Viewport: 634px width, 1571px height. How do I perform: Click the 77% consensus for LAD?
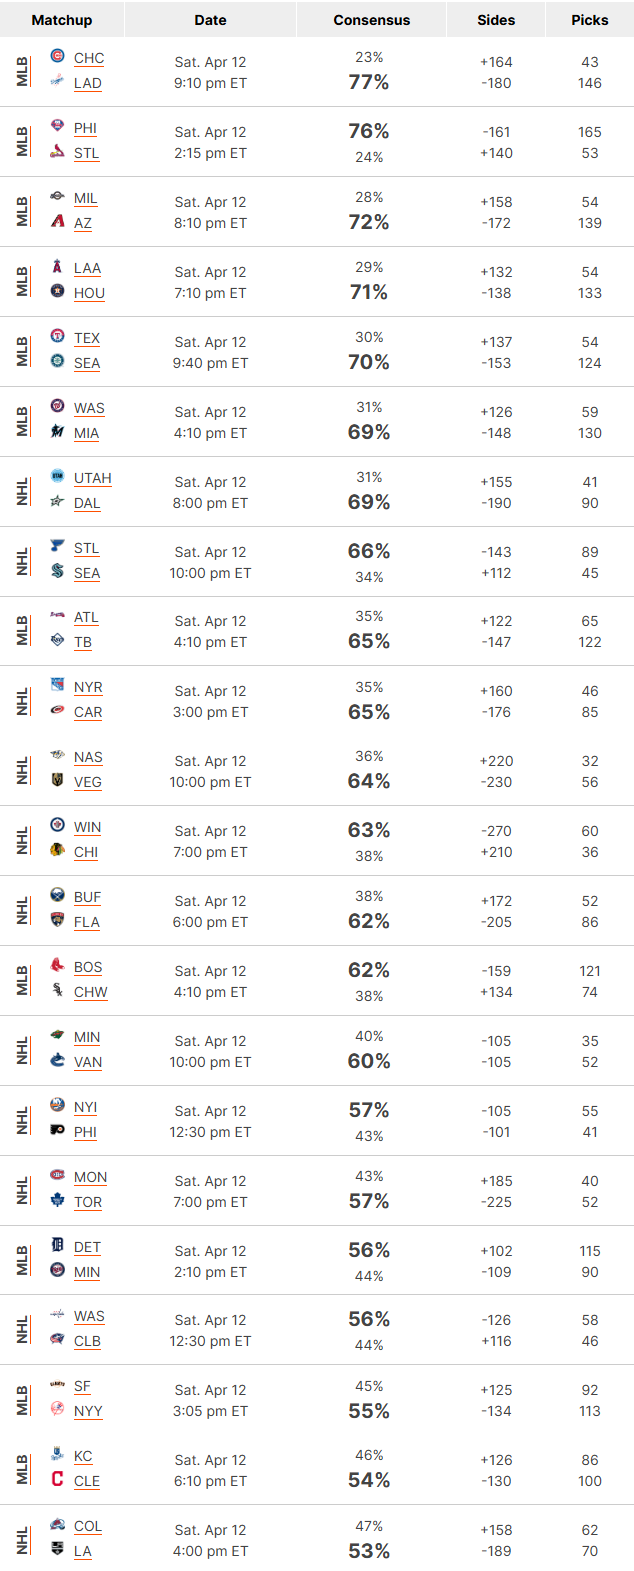coord(369,82)
